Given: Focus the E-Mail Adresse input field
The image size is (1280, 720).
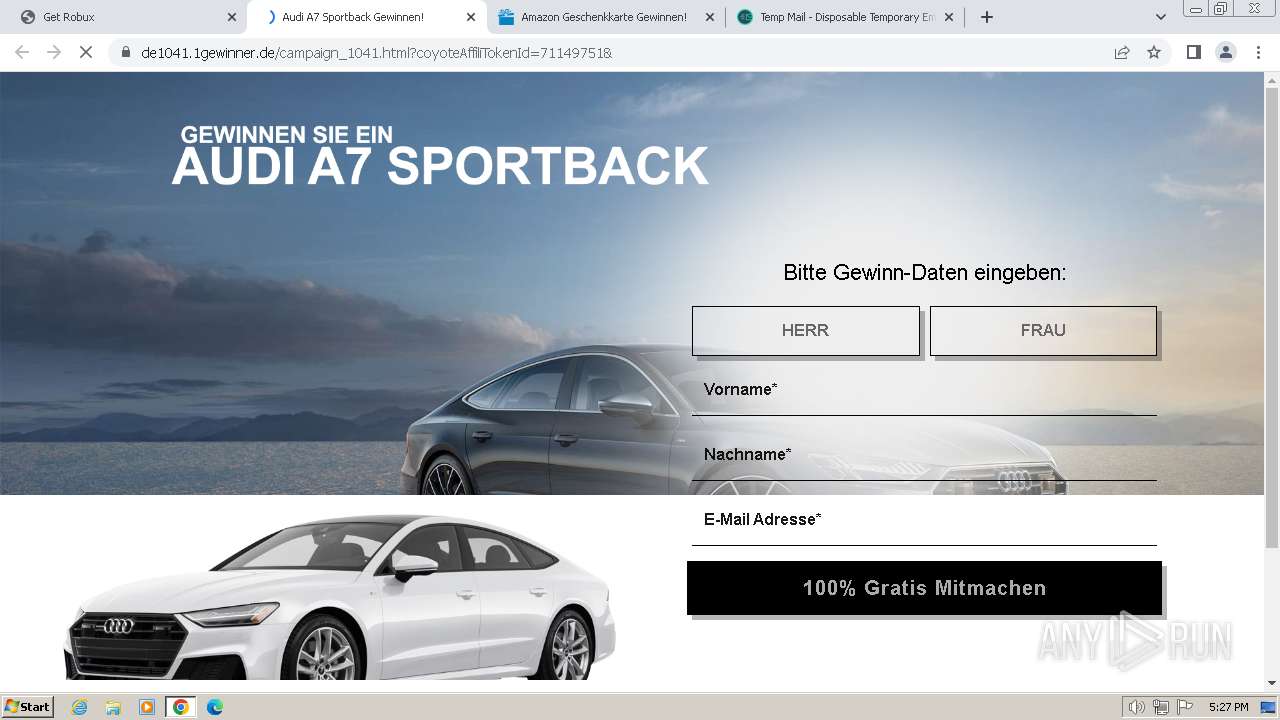Looking at the screenshot, I should 924,520.
